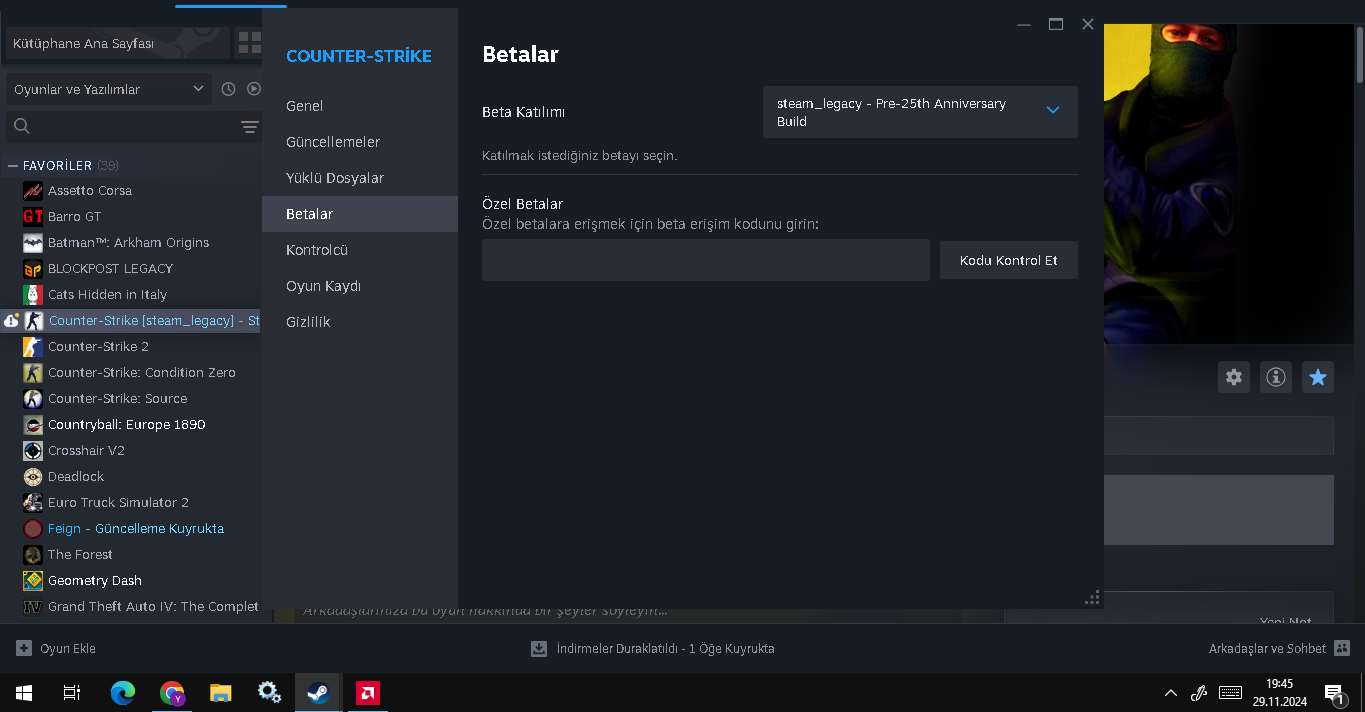Viewport: 1365px width, 712px height.
Task: Toggle the favorite star icon
Action: (1318, 377)
